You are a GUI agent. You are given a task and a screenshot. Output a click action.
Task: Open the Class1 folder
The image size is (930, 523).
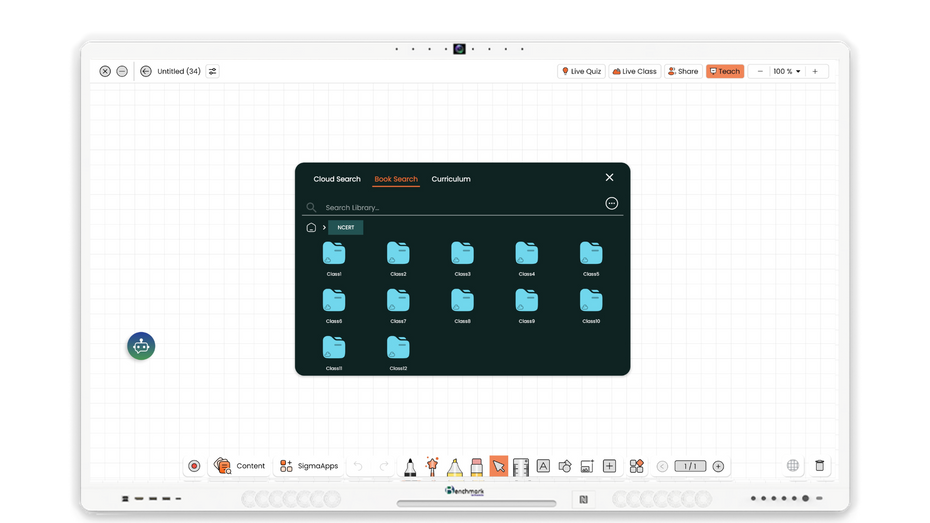click(334, 259)
